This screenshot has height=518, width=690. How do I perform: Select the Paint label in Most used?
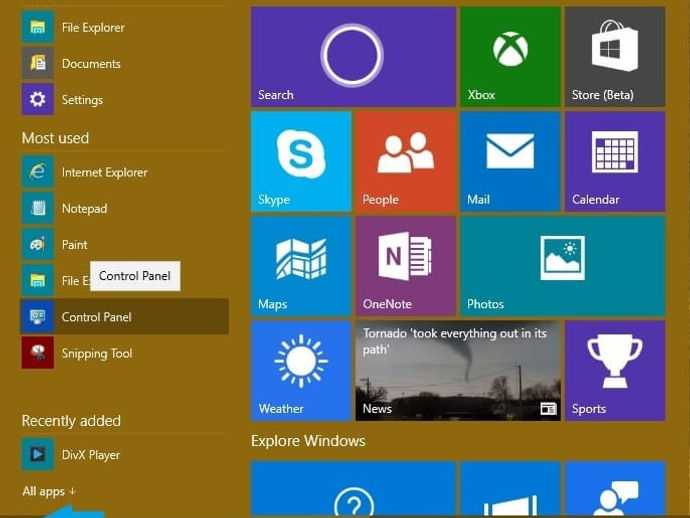74,244
